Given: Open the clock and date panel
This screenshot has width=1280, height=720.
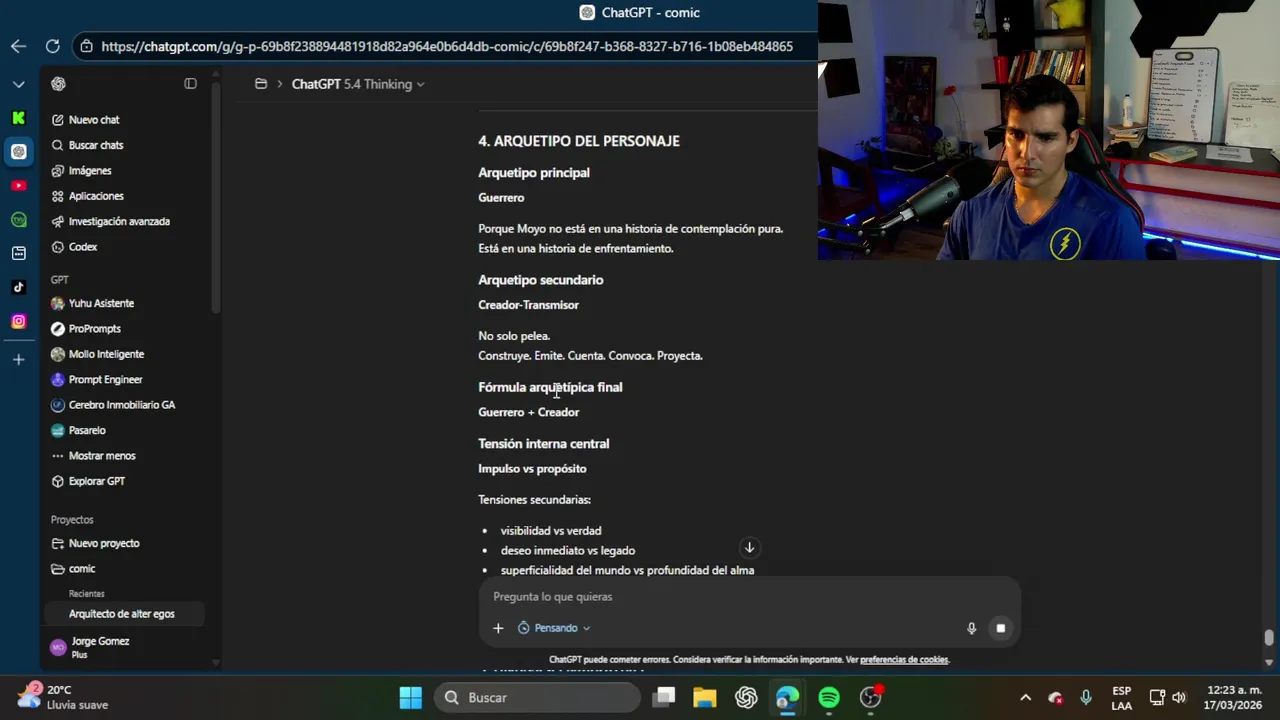Looking at the screenshot, I should tap(1235, 697).
